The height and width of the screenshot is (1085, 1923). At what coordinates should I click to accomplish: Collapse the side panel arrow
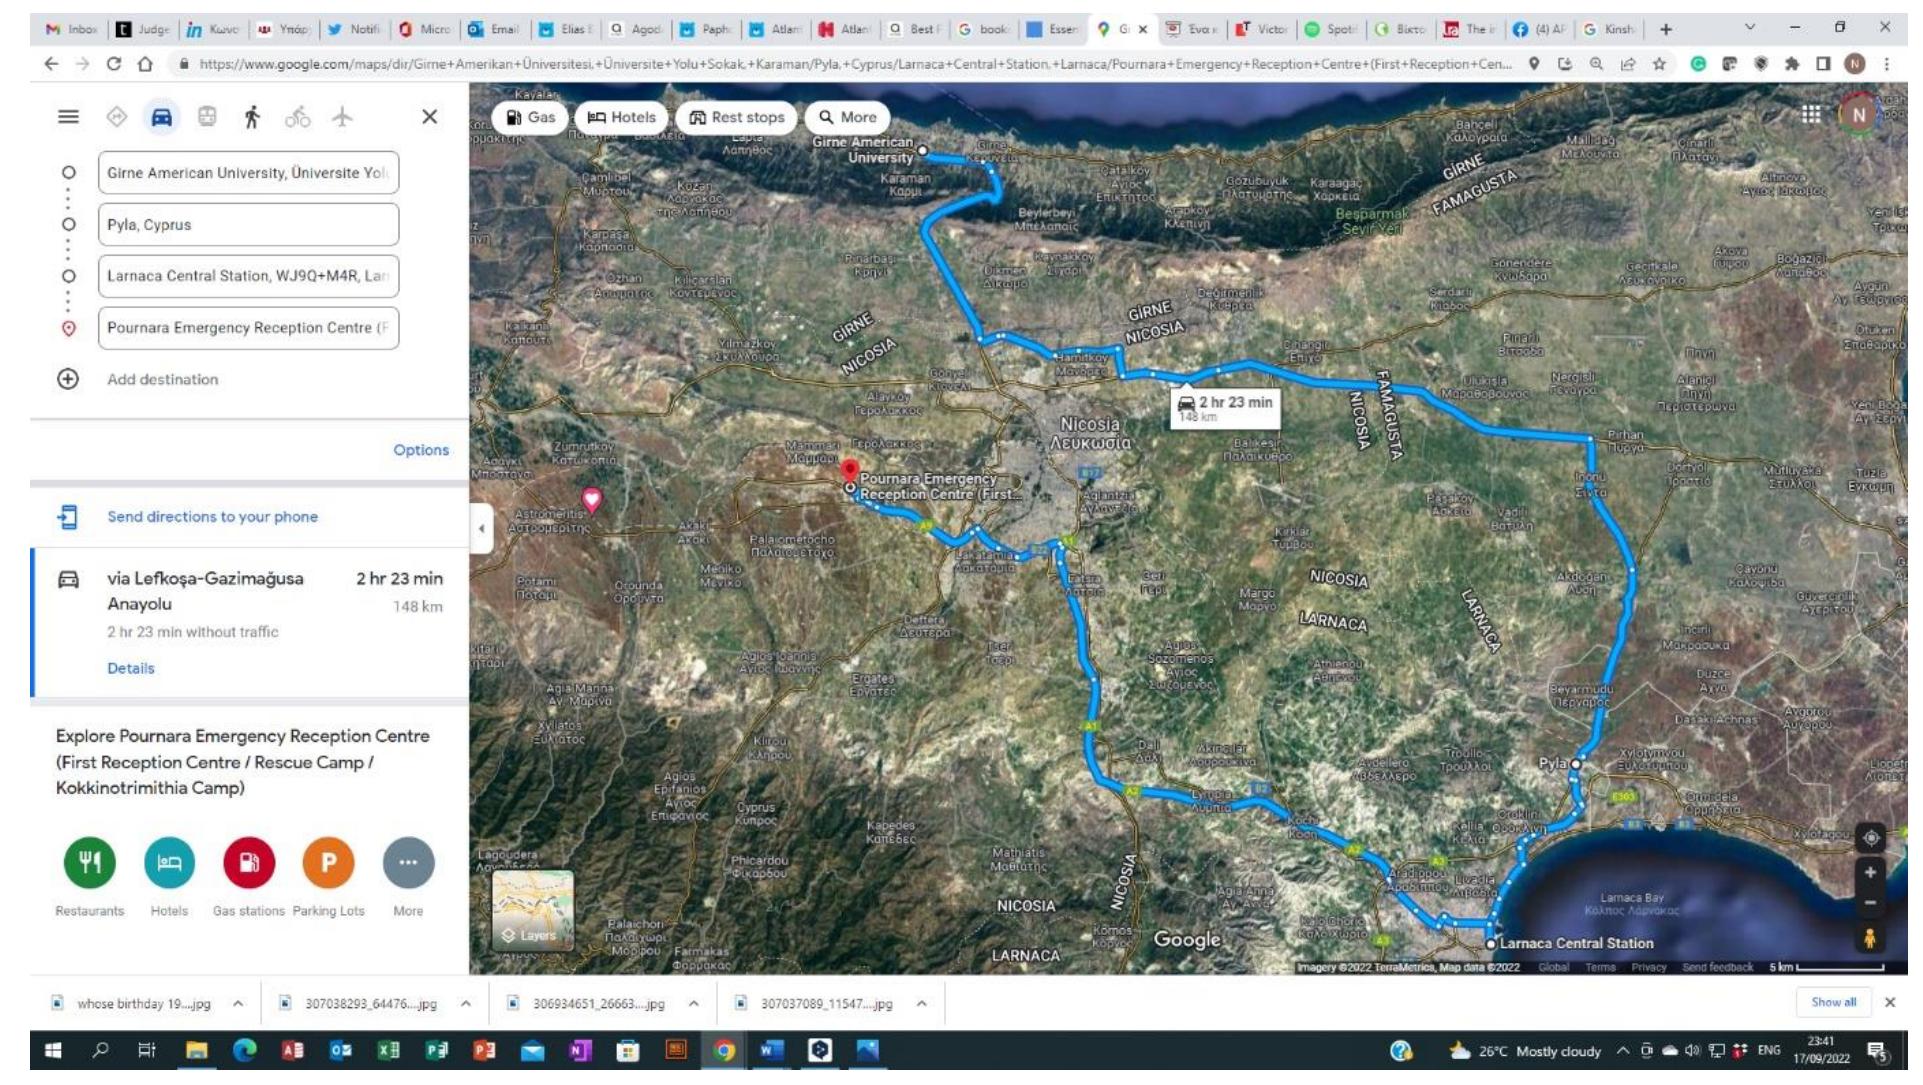click(x=482, y=528)
